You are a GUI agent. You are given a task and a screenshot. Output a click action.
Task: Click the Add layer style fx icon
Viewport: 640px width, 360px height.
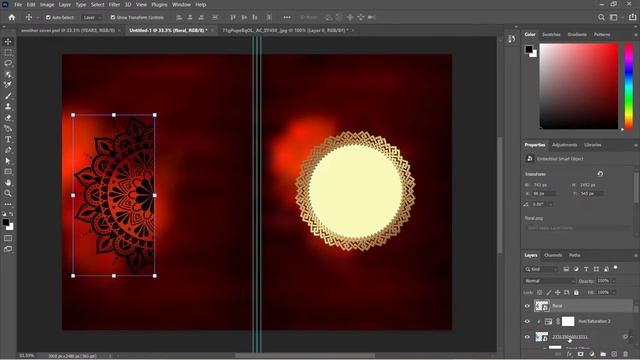(569, 354)
